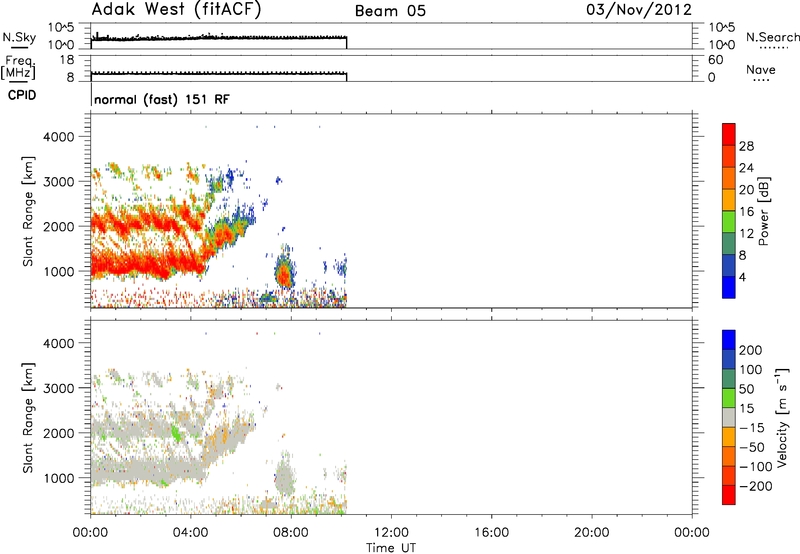This screenshot has width=800, height=554.
Task: Click the '60' Nave axis tick
Action: coord(715,60)
